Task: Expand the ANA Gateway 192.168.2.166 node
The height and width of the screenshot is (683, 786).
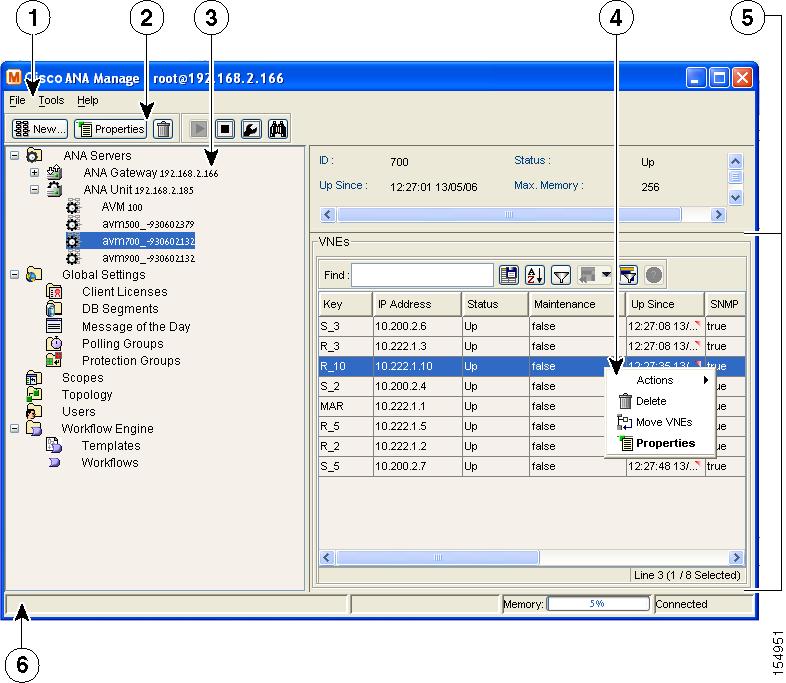Action: [34, 172]
